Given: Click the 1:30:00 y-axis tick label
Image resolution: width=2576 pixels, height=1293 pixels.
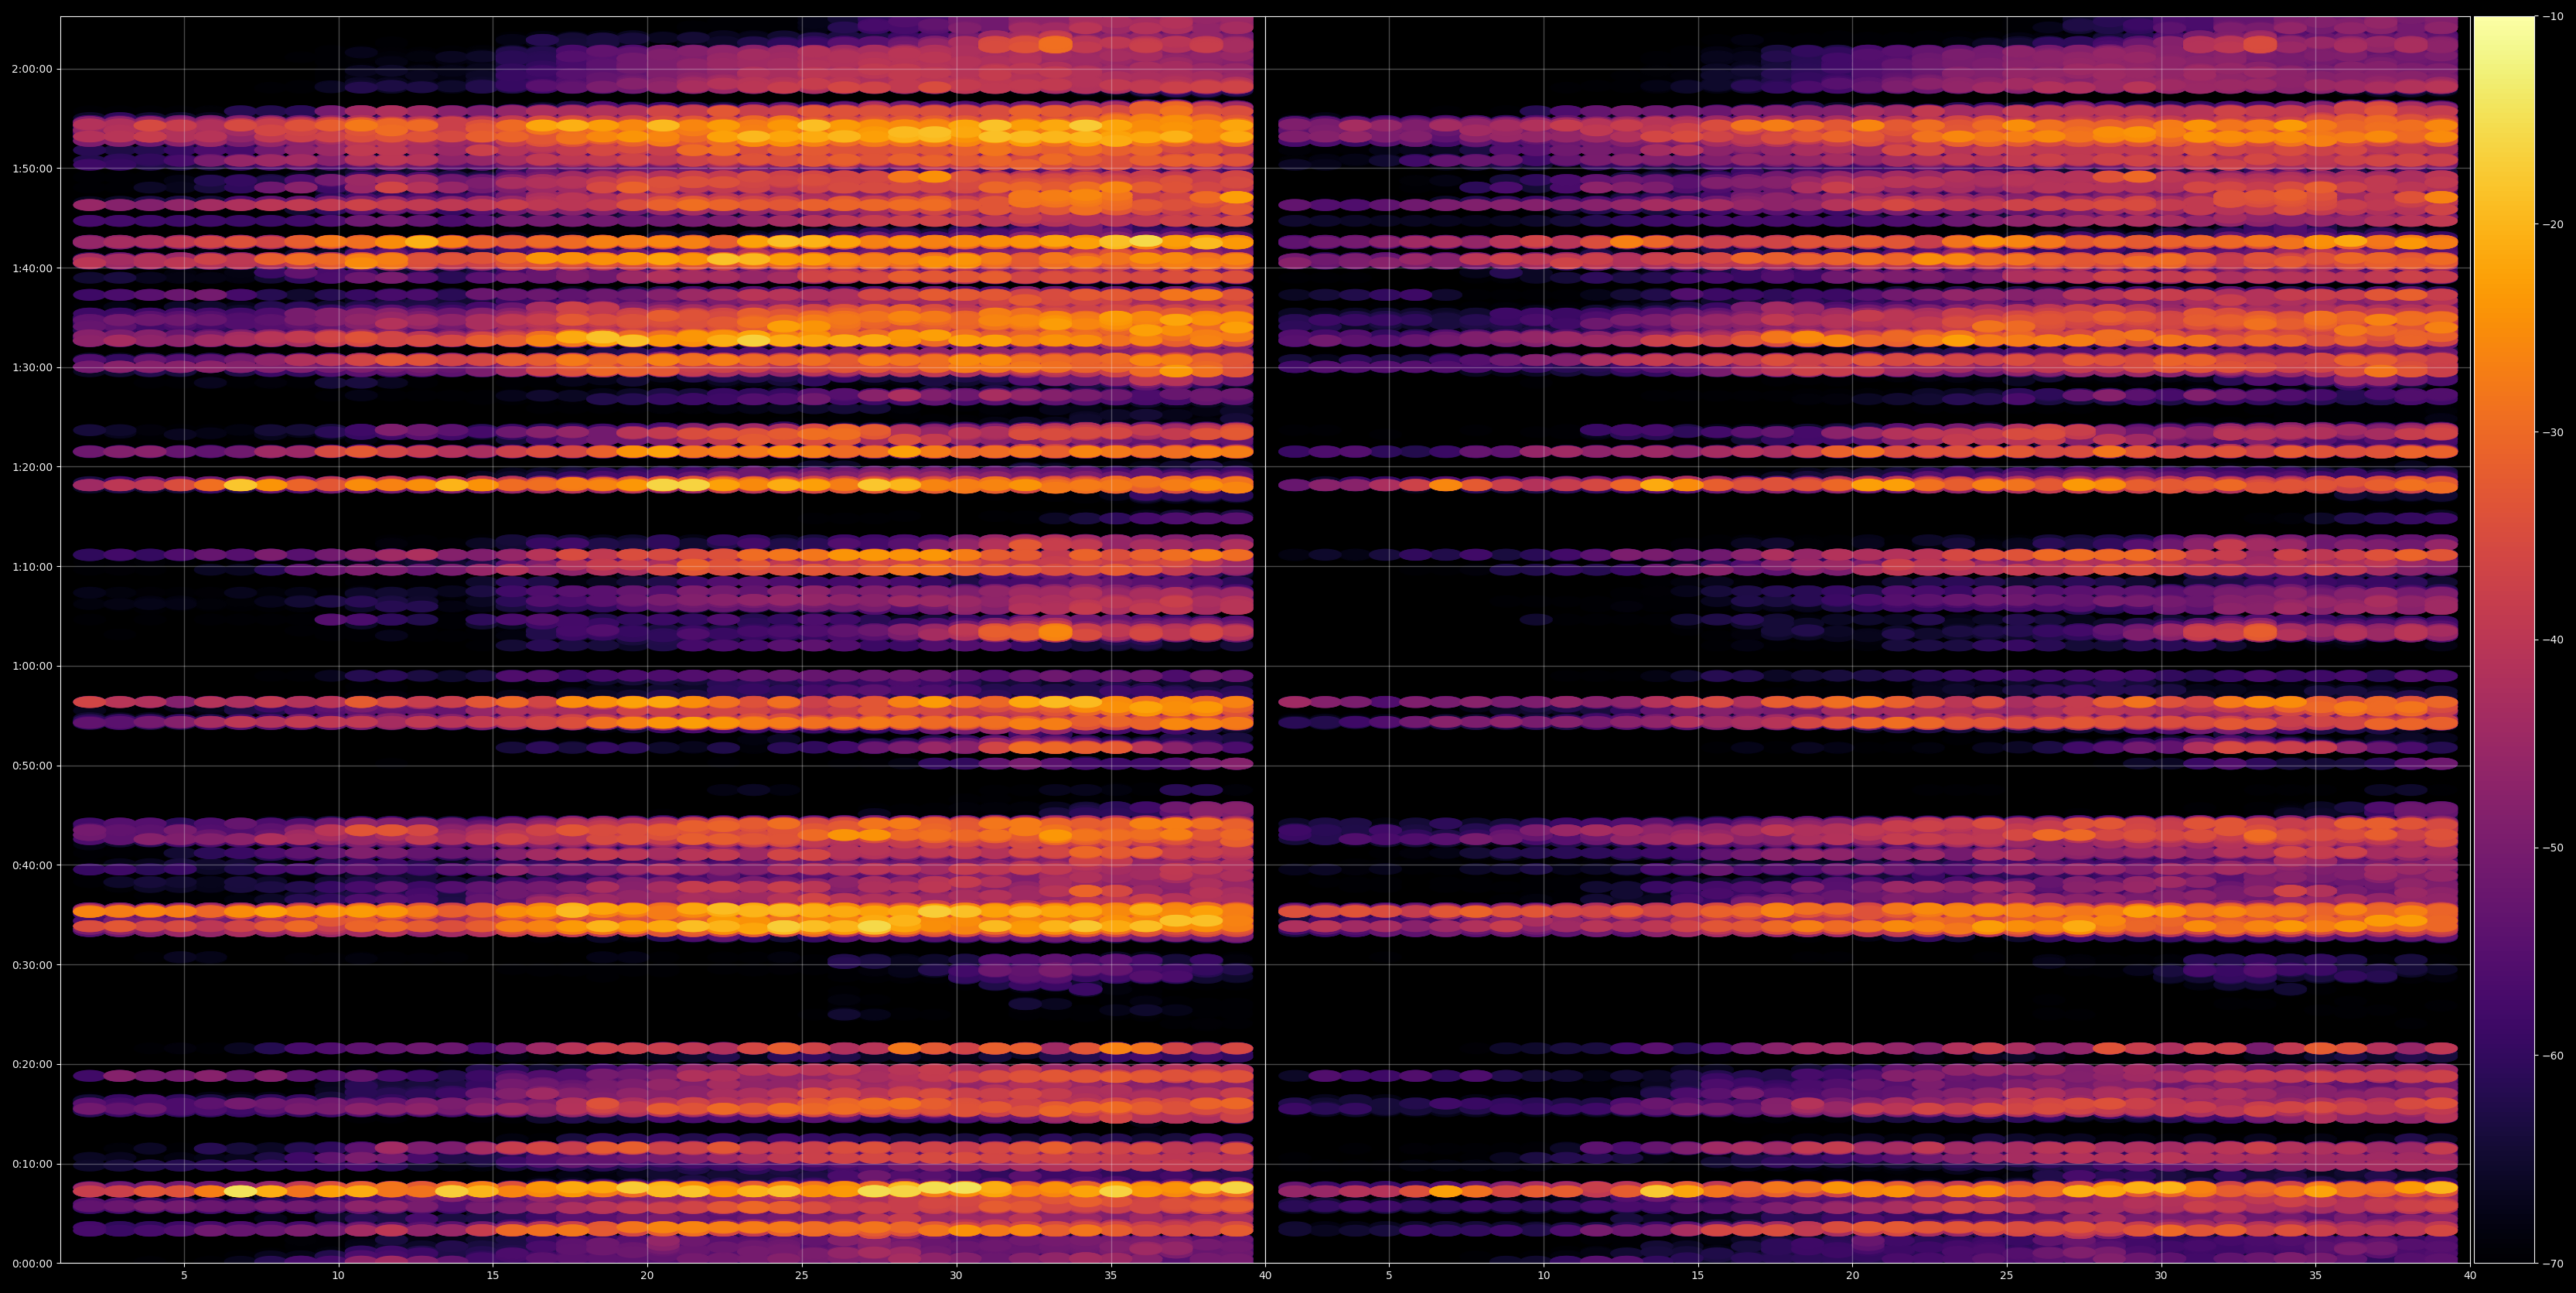Looking at the screenshot, I should (x=33, y=367).
